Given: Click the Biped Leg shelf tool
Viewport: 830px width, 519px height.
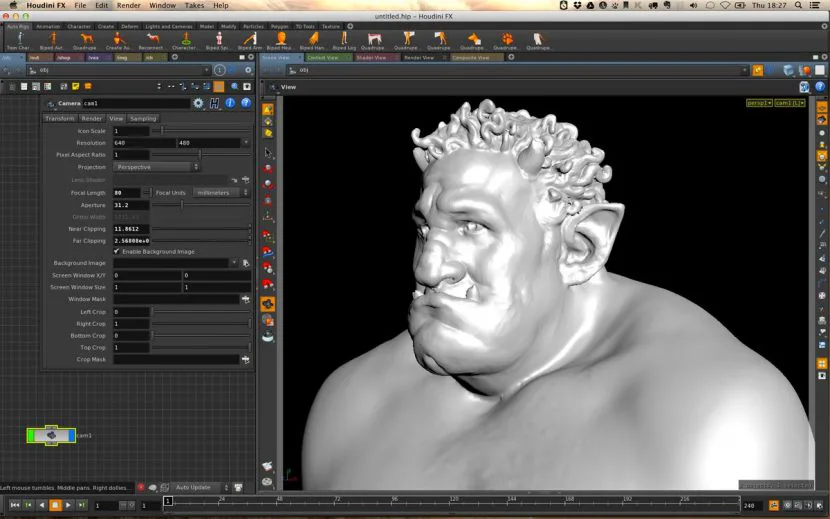Looking at the screenshot, I should tap(344, 41).
